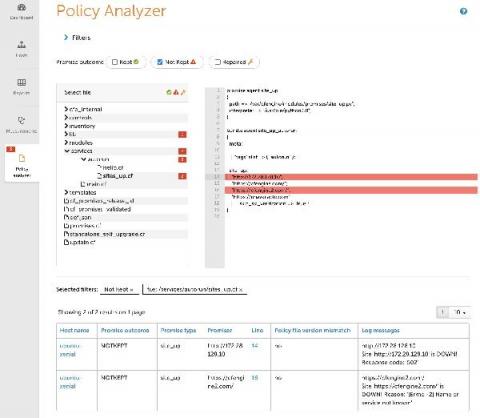
Task: Click the red badge on the lib row
Action: coord(182,134)
